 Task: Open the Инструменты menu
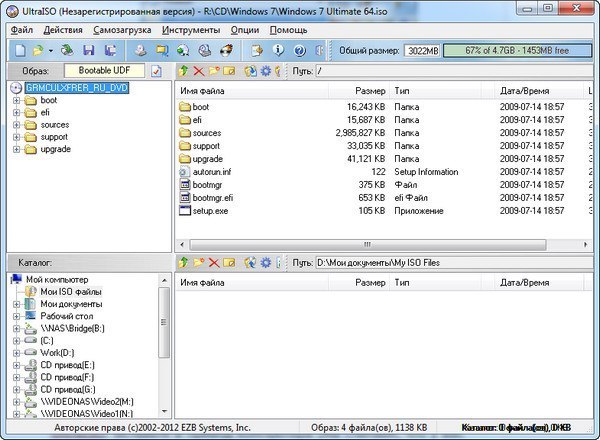(190, 30)
